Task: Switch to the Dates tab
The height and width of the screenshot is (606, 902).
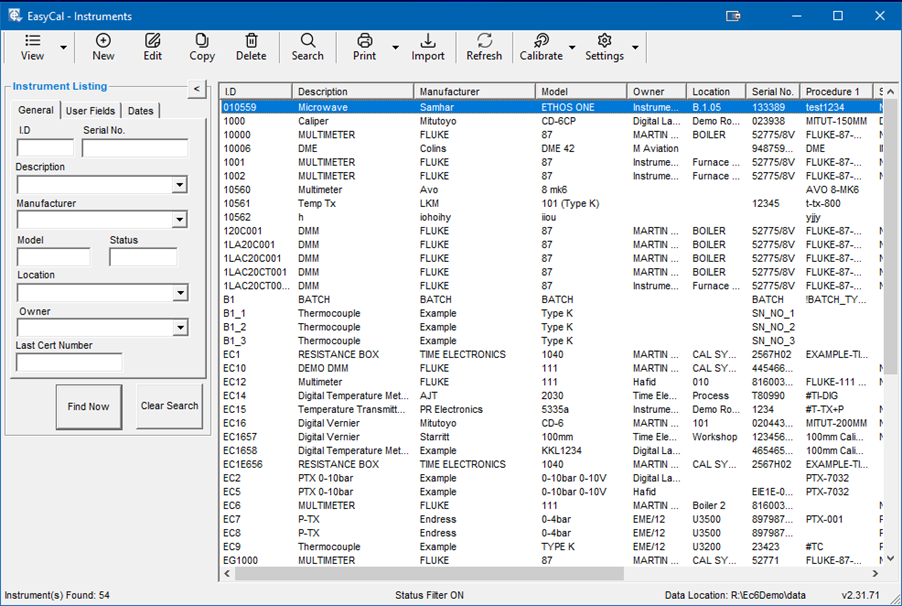Action: [x=141, y=111]
